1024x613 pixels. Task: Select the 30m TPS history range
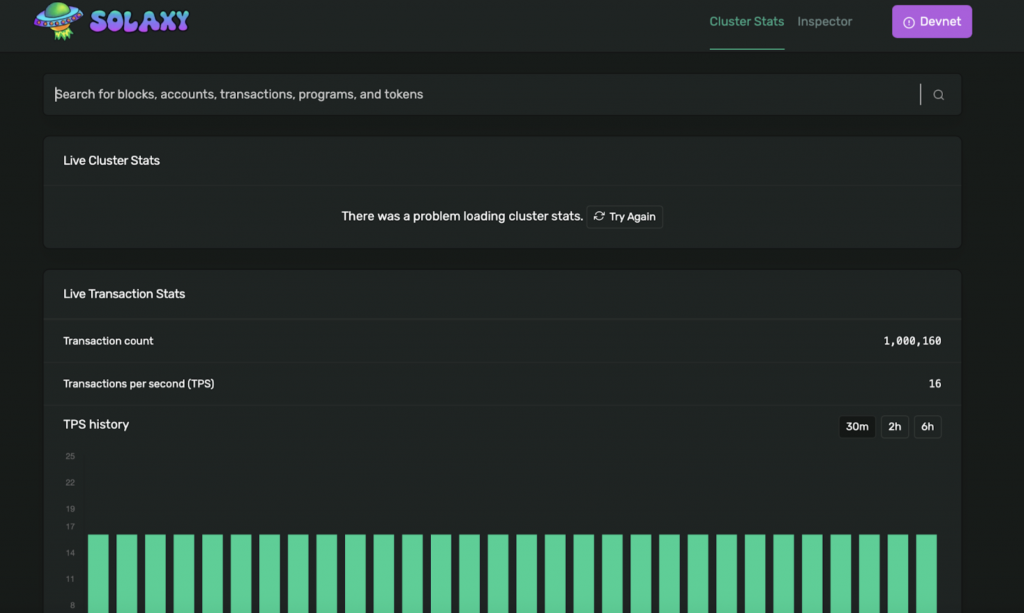tap(857, 427)
